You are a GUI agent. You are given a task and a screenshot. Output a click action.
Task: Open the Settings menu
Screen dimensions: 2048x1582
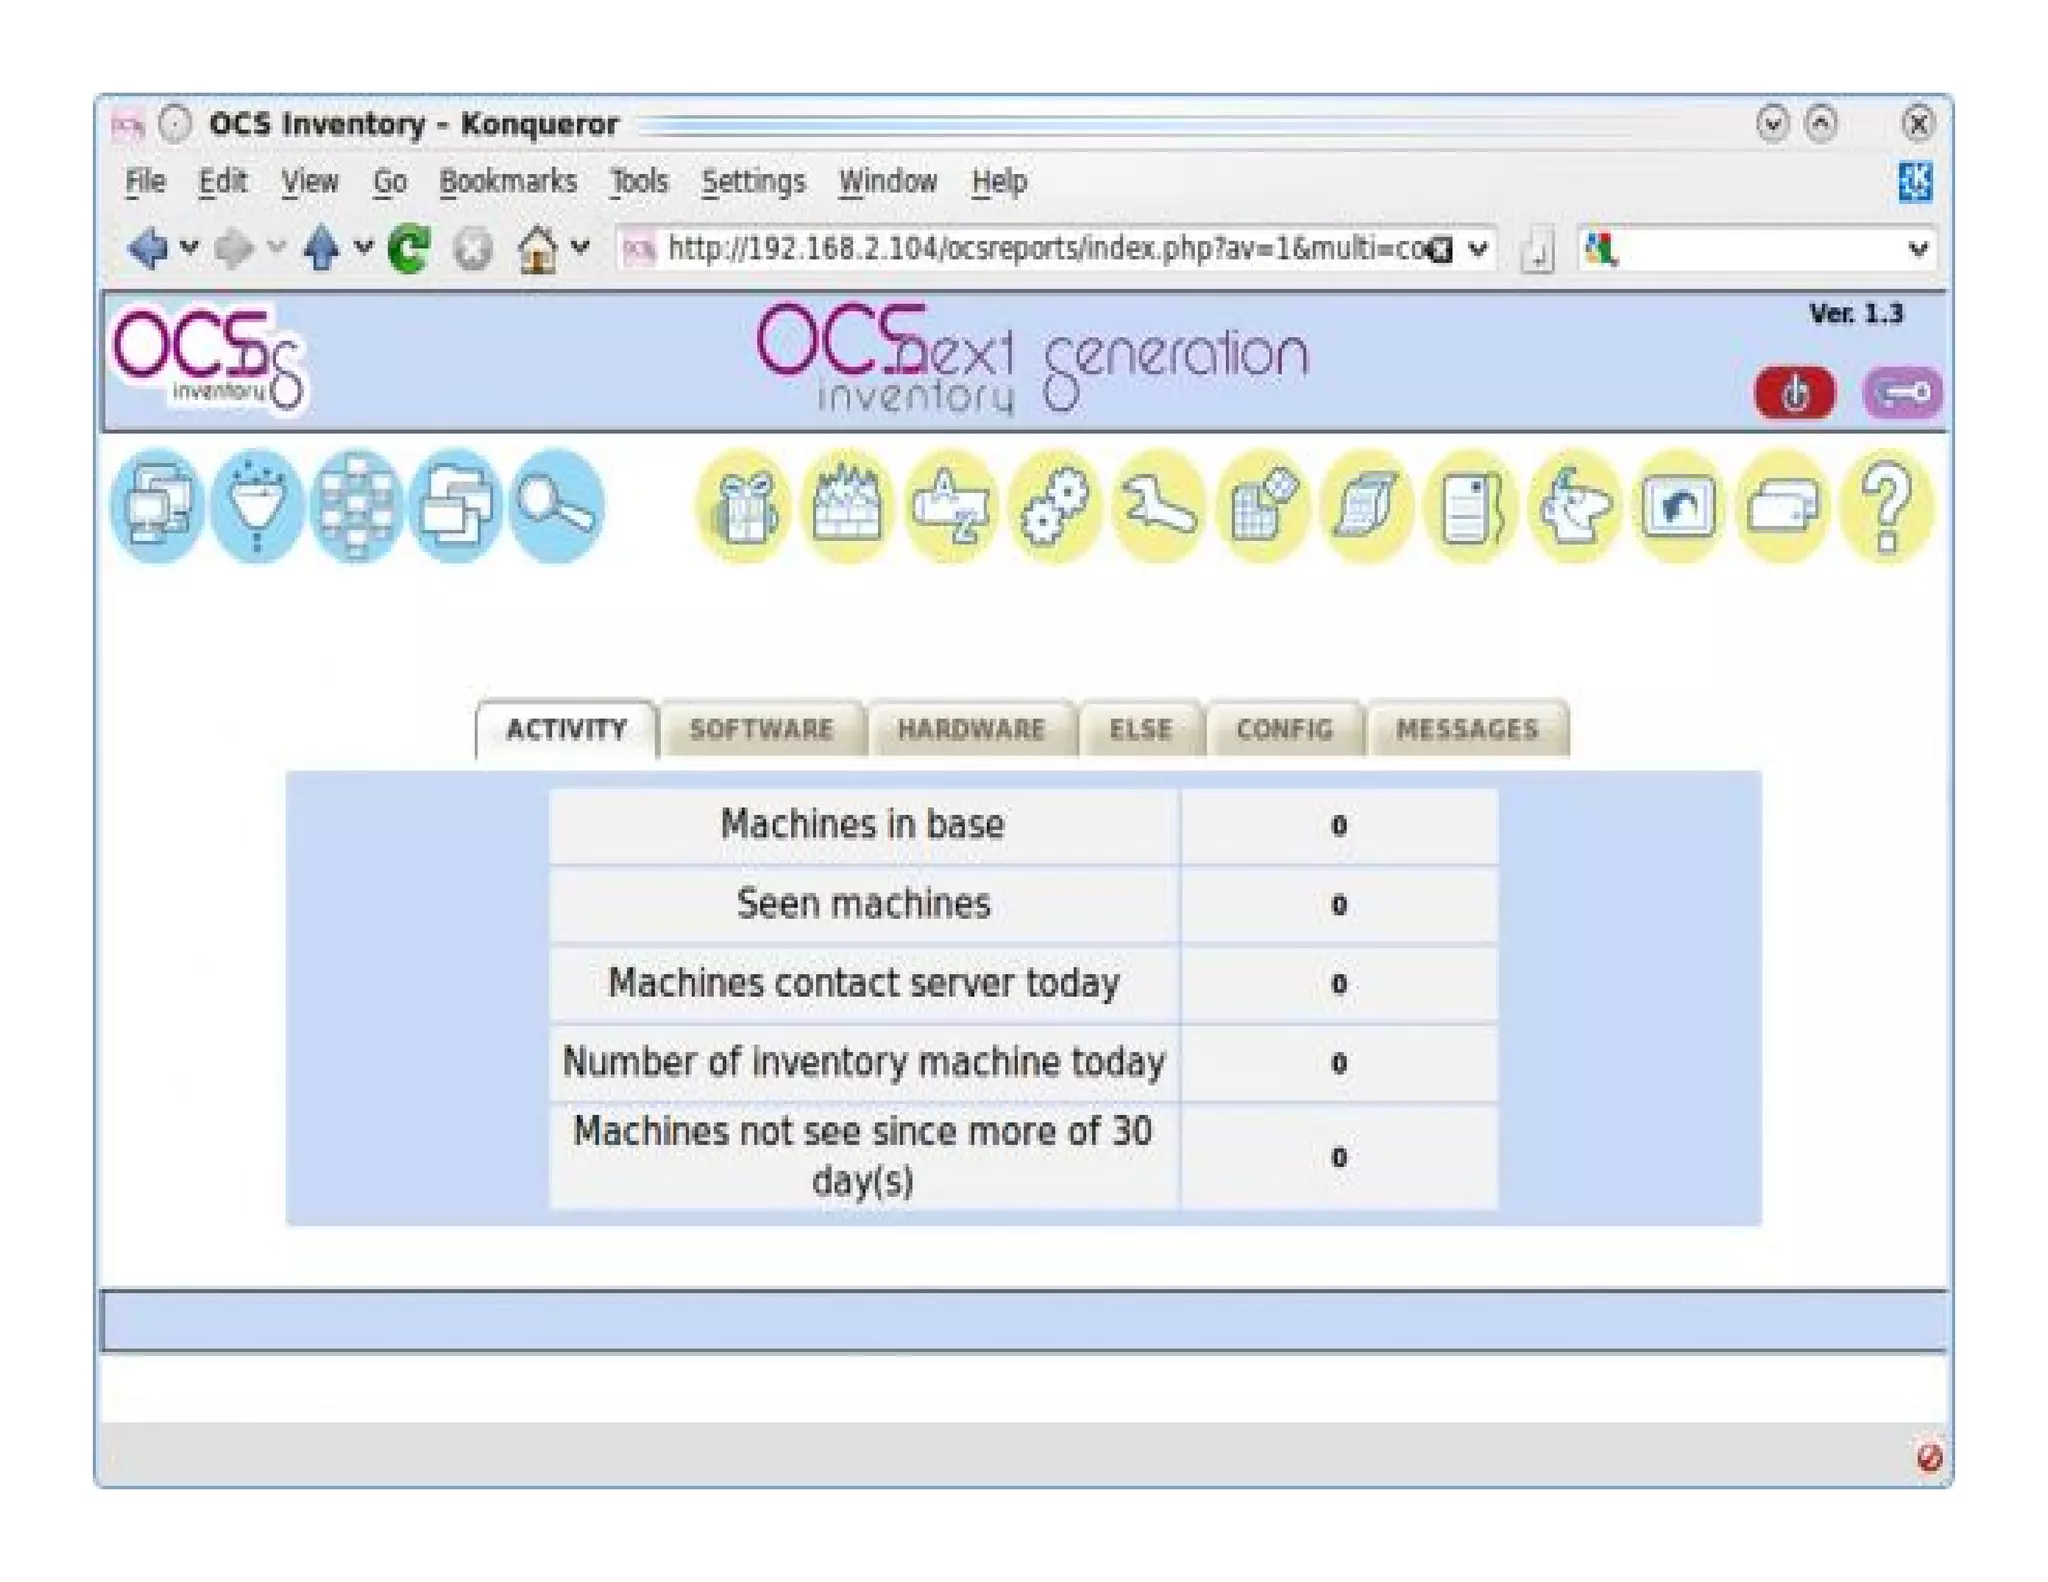[x=752, y=182]
